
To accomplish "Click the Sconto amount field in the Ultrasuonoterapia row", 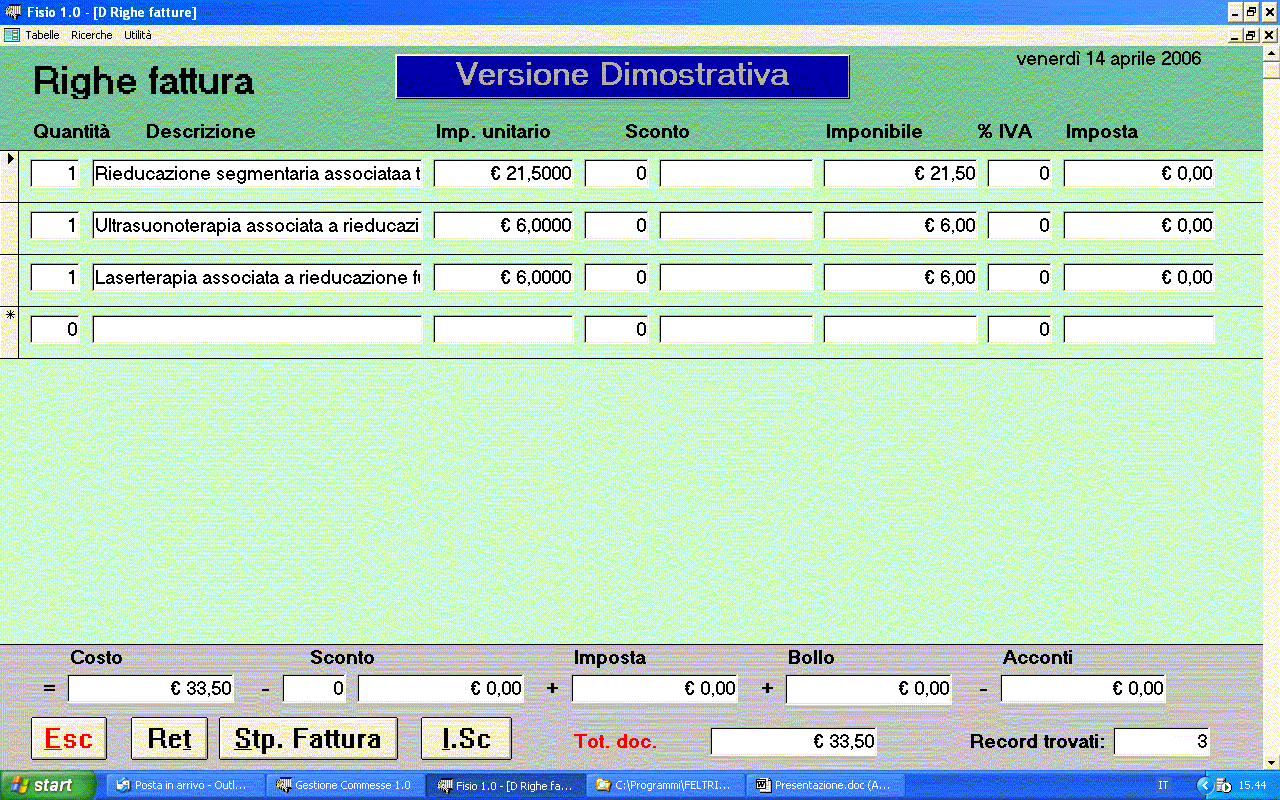I will (736, 226).
